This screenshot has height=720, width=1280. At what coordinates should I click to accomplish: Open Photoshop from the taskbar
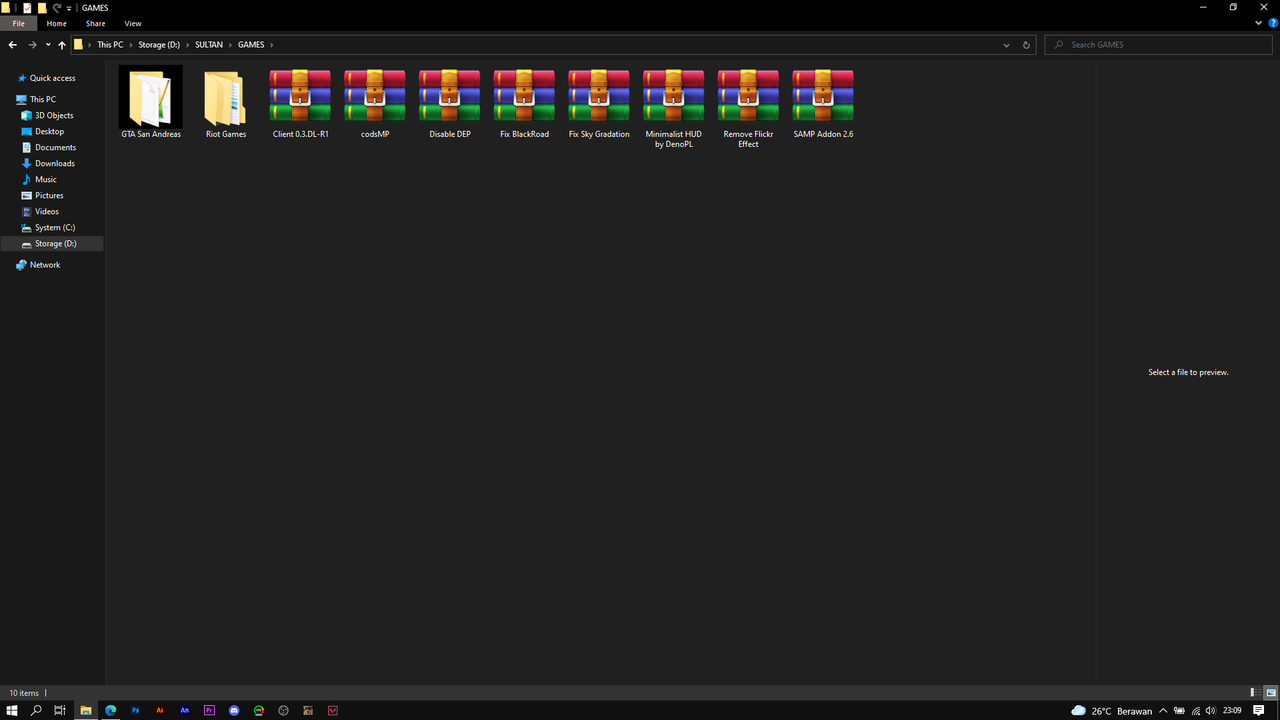click(x=135, y=710)
